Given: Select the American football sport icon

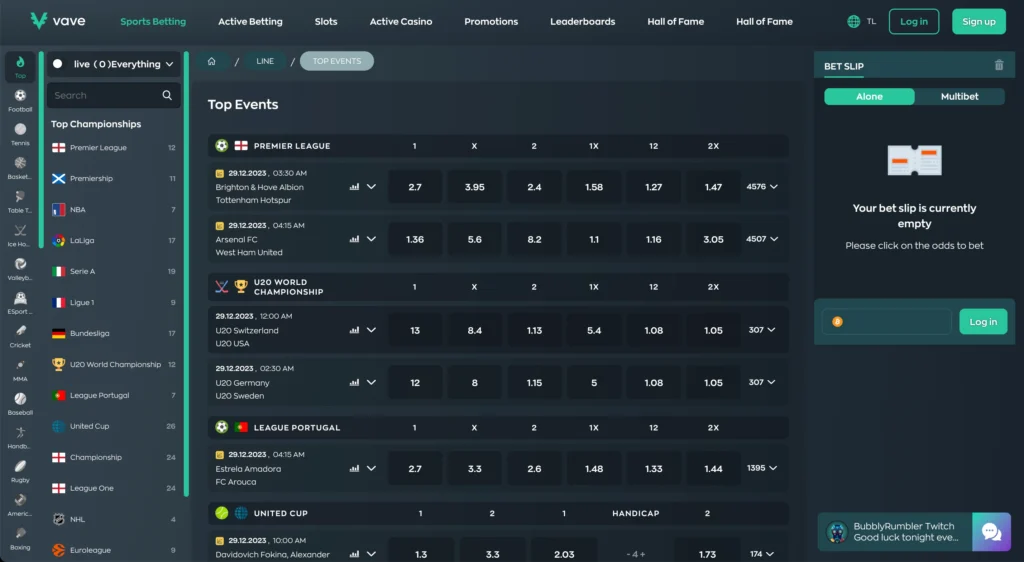Looking at the screenshot, I should coord(20,500).
